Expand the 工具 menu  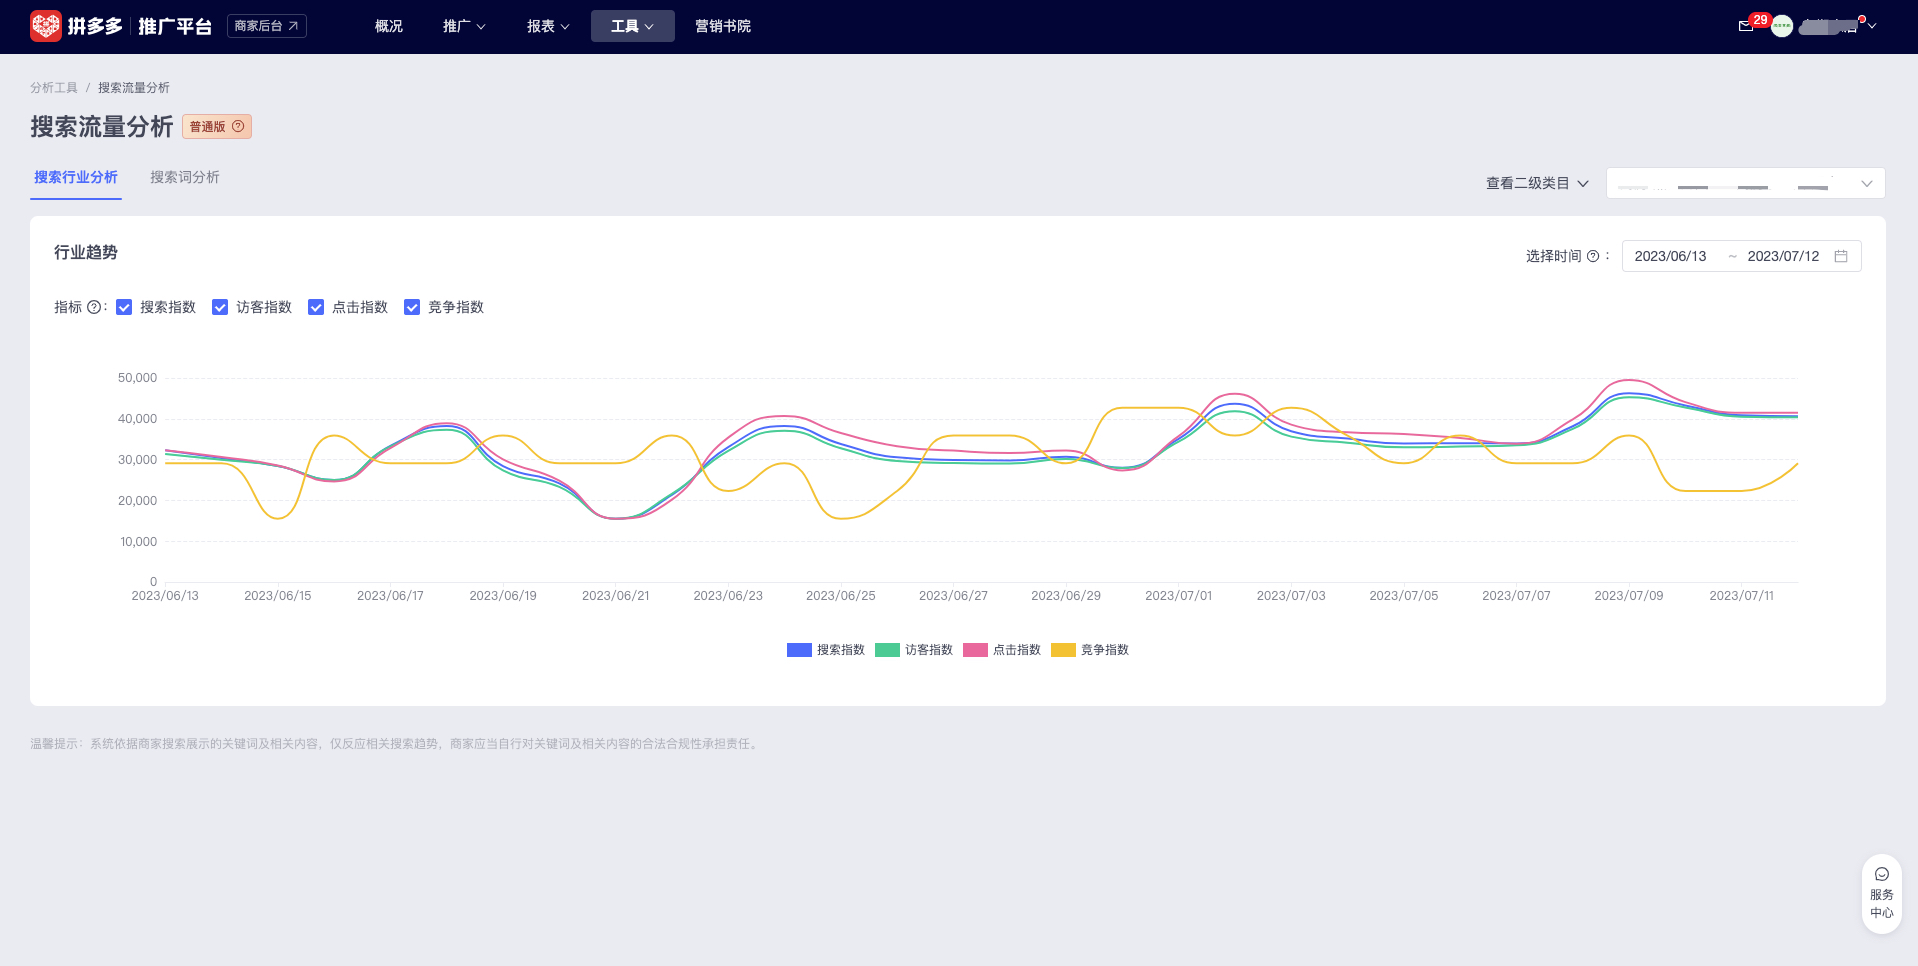[x=632, y=26]
